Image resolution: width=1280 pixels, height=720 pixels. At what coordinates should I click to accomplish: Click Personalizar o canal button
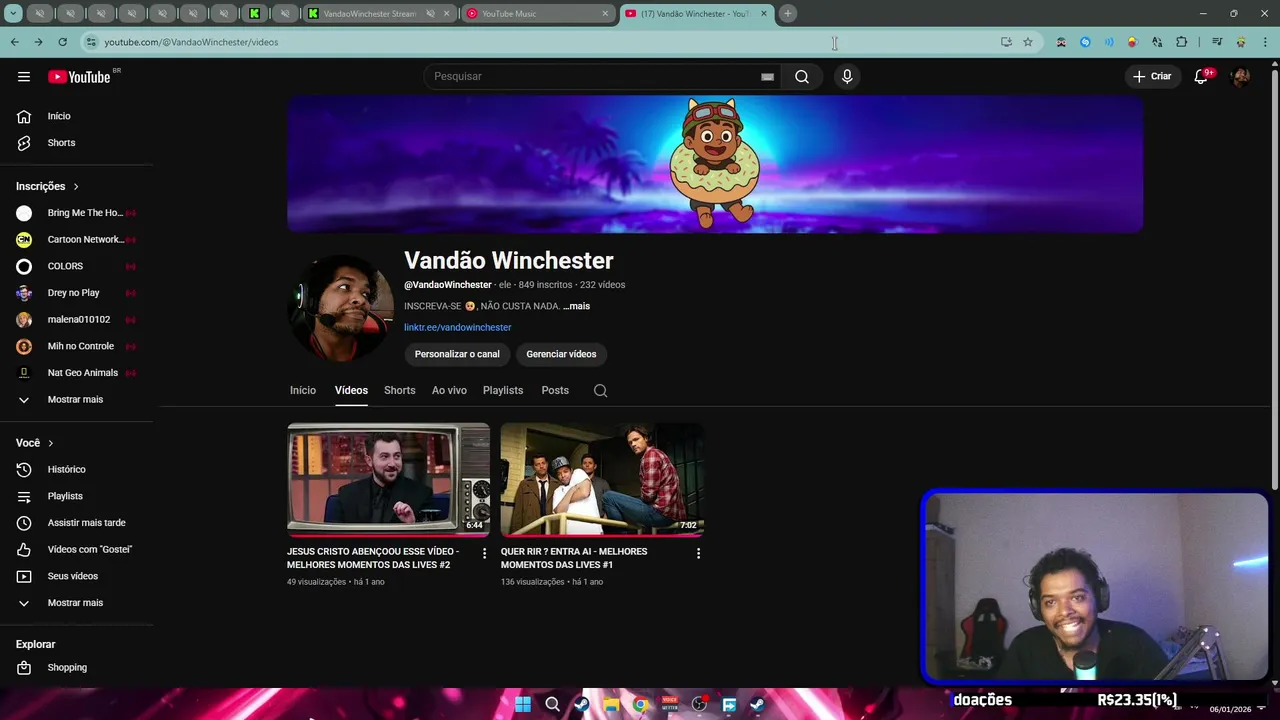click(x=457, y=354)
